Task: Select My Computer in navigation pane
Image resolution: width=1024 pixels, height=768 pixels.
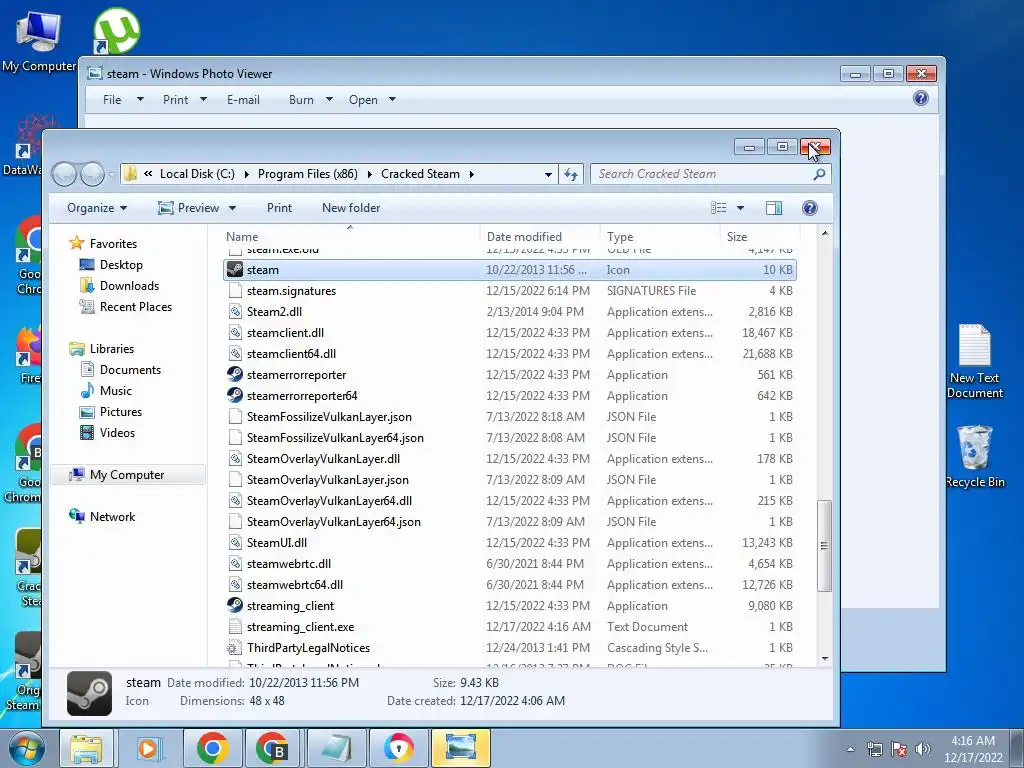Action: (128, 475)
